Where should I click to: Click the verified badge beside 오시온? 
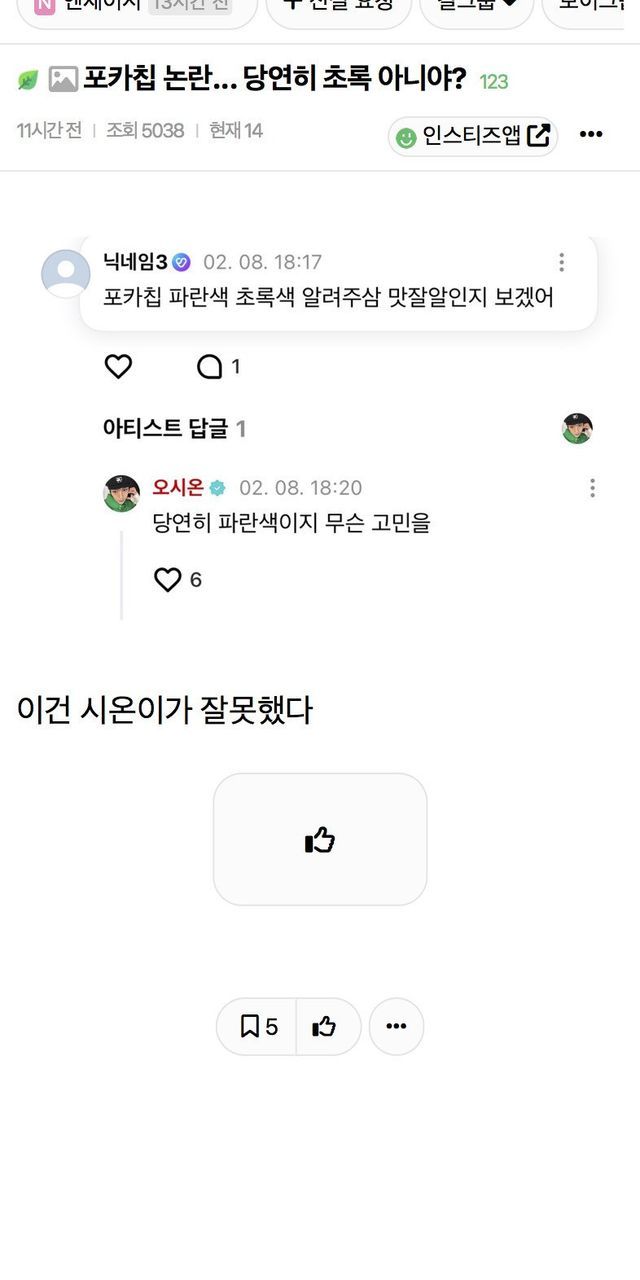pos(217,488)
